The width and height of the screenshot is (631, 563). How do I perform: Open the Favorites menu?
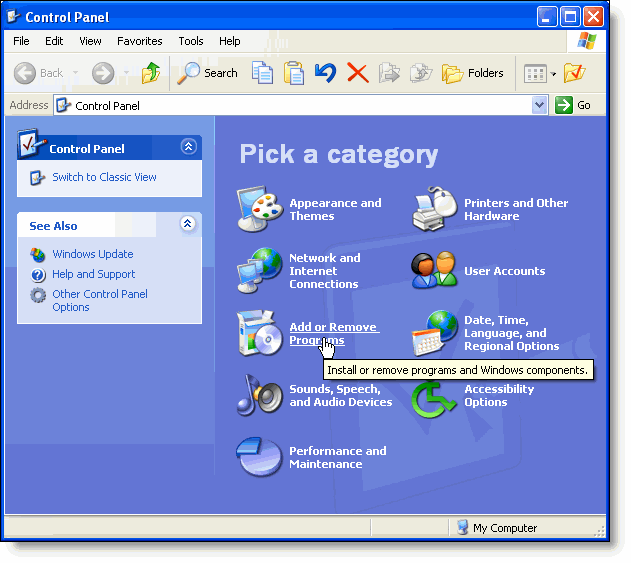pyautogui.click(x=140, y=41)
